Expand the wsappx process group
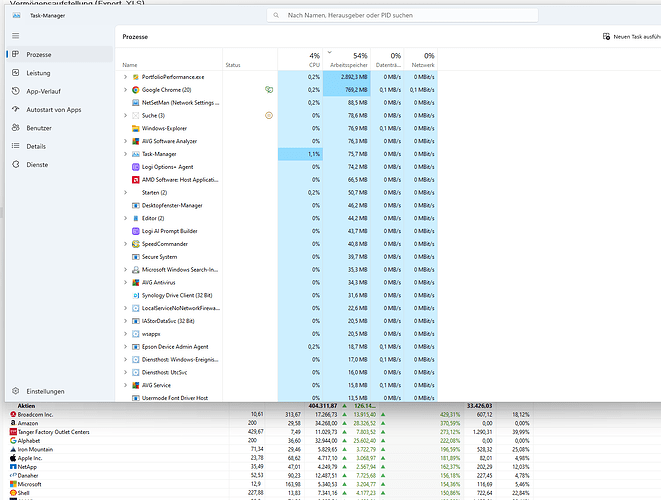Screen dimensions: 661x500 point(125,334)
